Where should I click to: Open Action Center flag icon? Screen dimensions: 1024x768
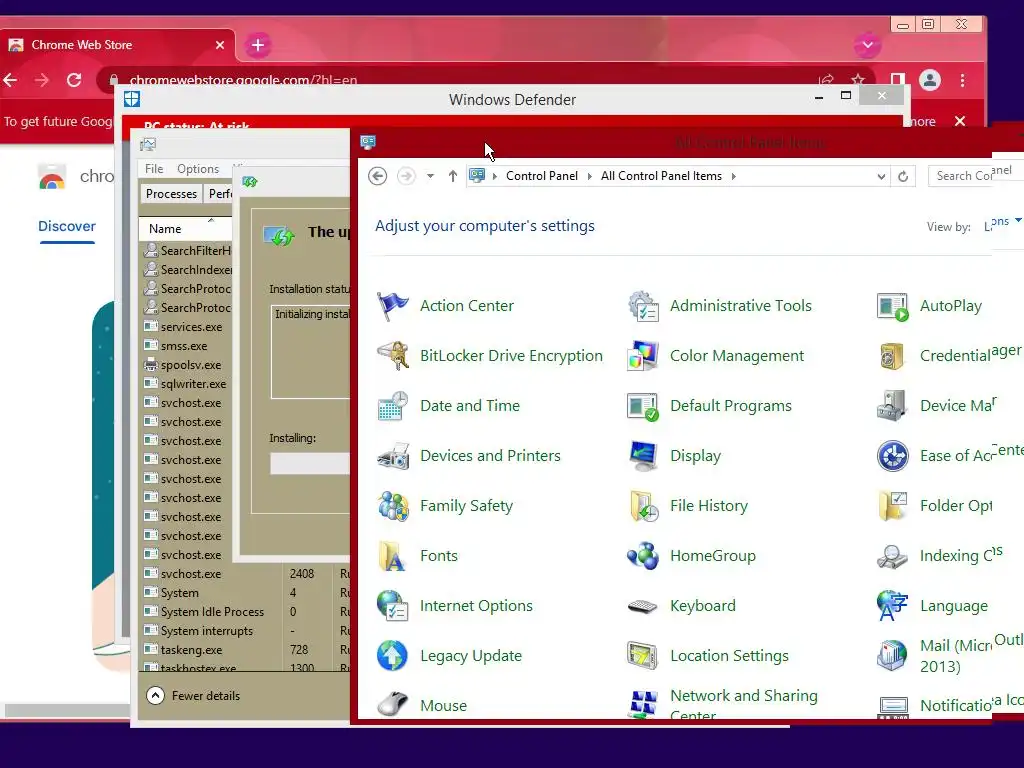[392, 306]
